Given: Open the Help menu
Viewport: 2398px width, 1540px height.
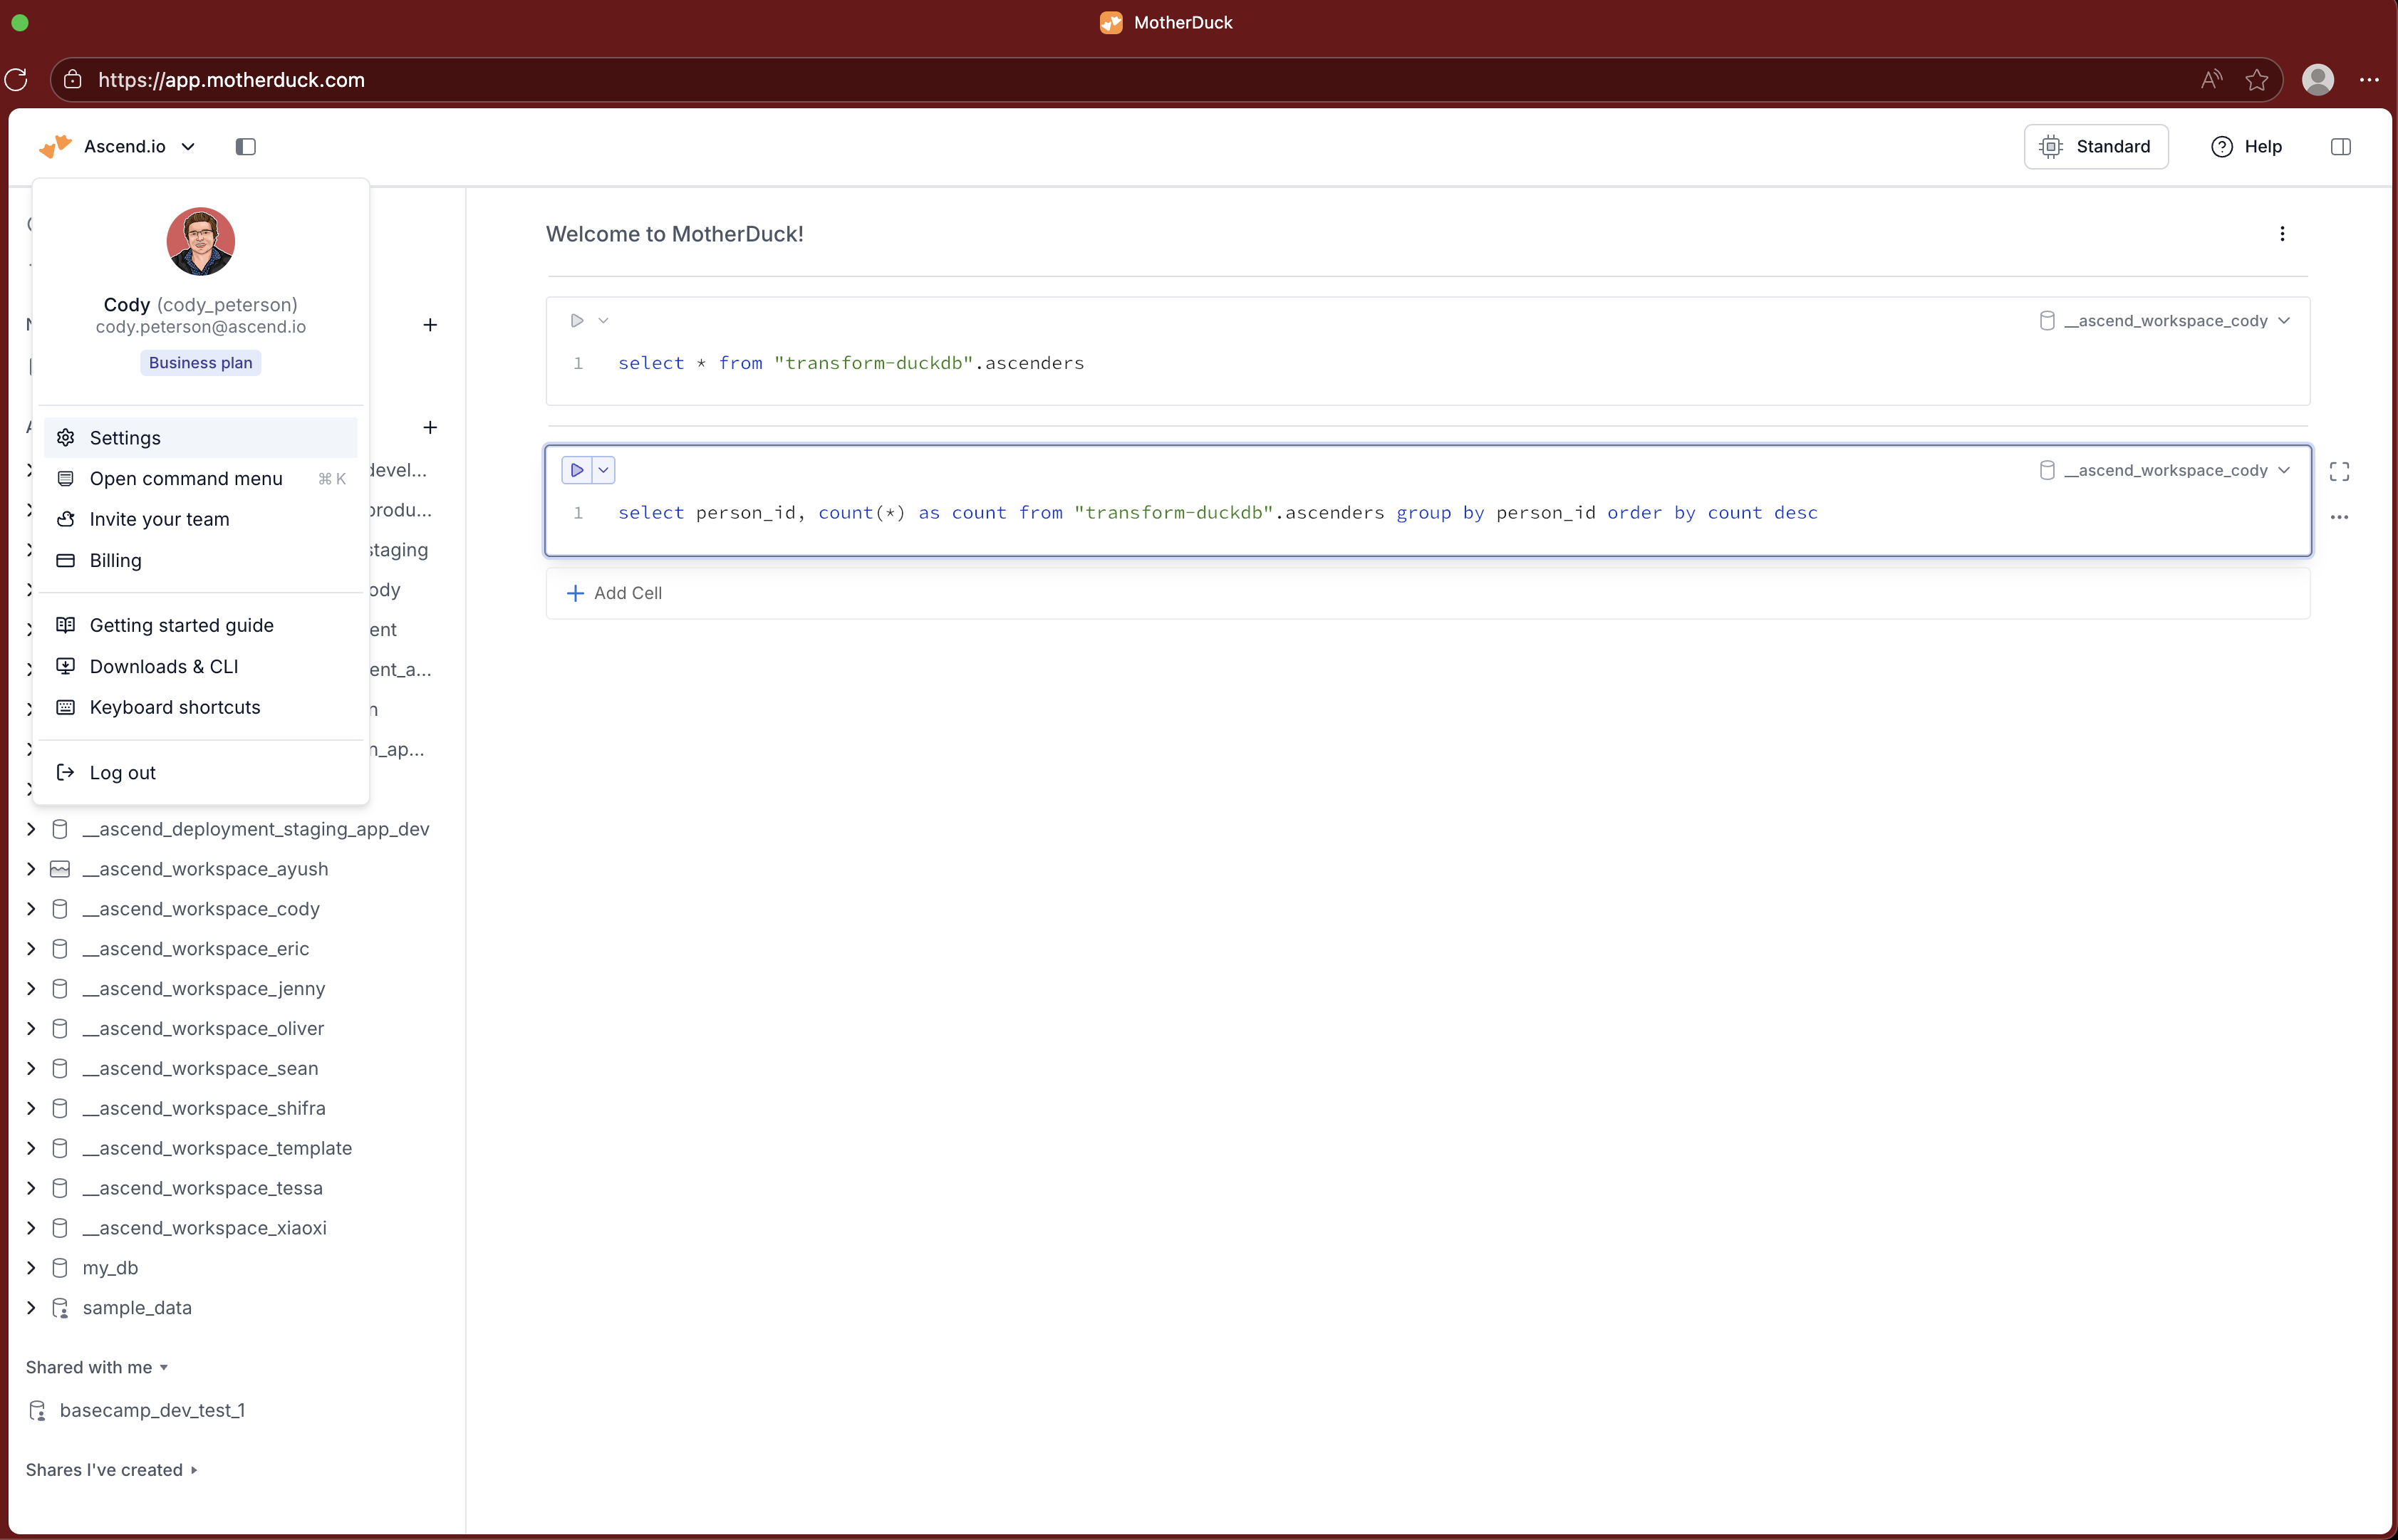Looking at the screenshot, I should point(2246,147).
